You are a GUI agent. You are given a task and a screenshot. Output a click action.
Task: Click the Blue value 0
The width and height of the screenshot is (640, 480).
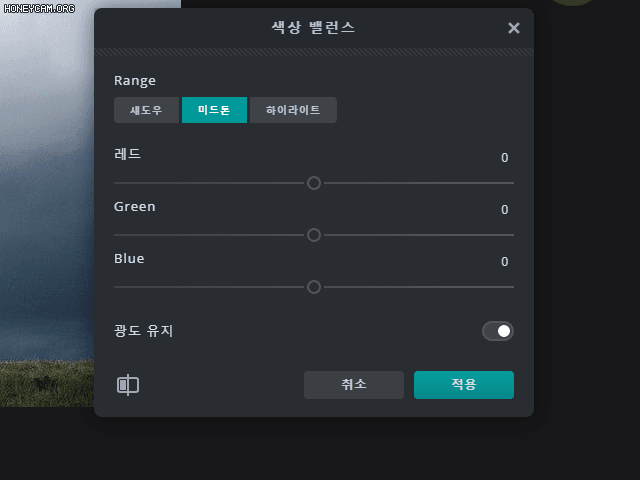pos(504,262)
